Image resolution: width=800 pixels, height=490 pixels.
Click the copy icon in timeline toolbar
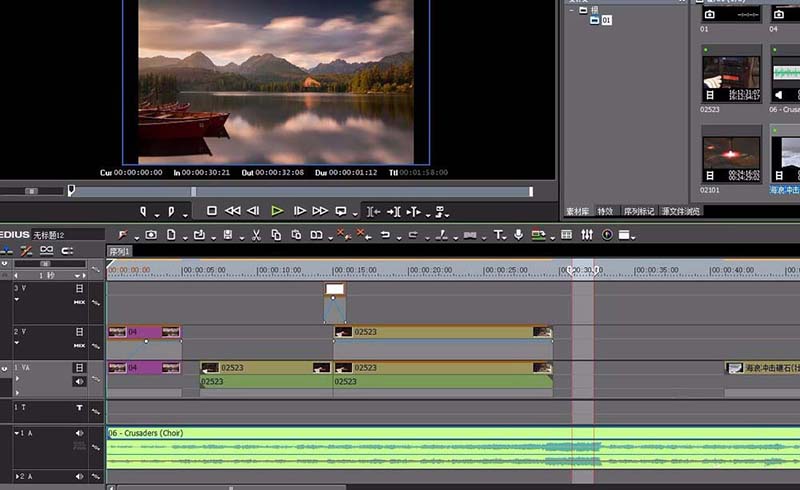276,235
